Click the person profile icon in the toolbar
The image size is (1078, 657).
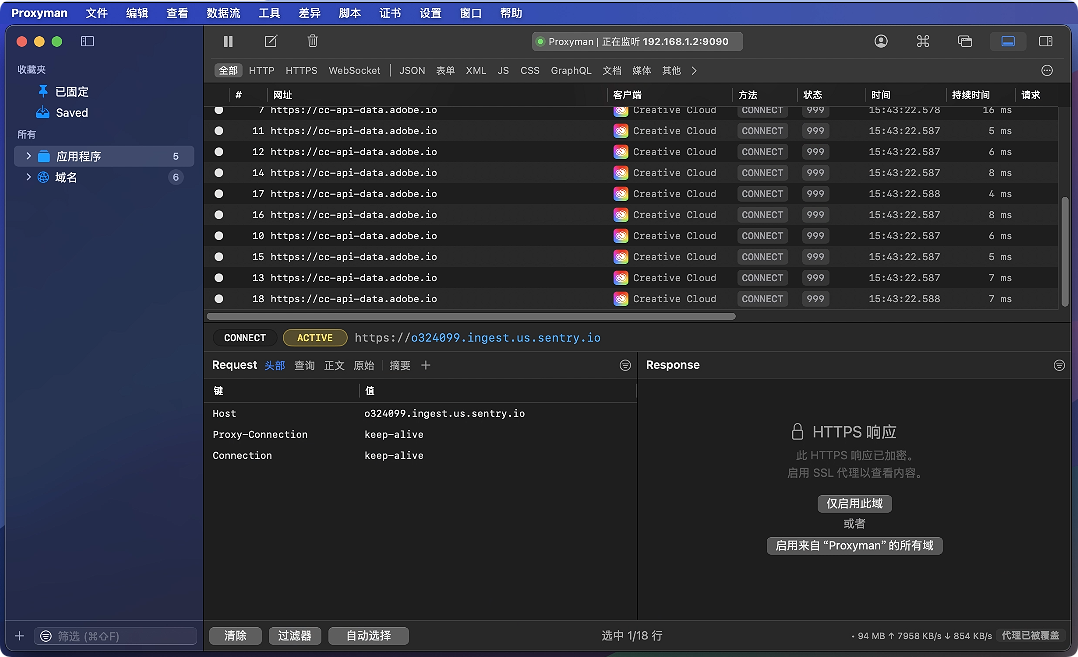[881, 41]
